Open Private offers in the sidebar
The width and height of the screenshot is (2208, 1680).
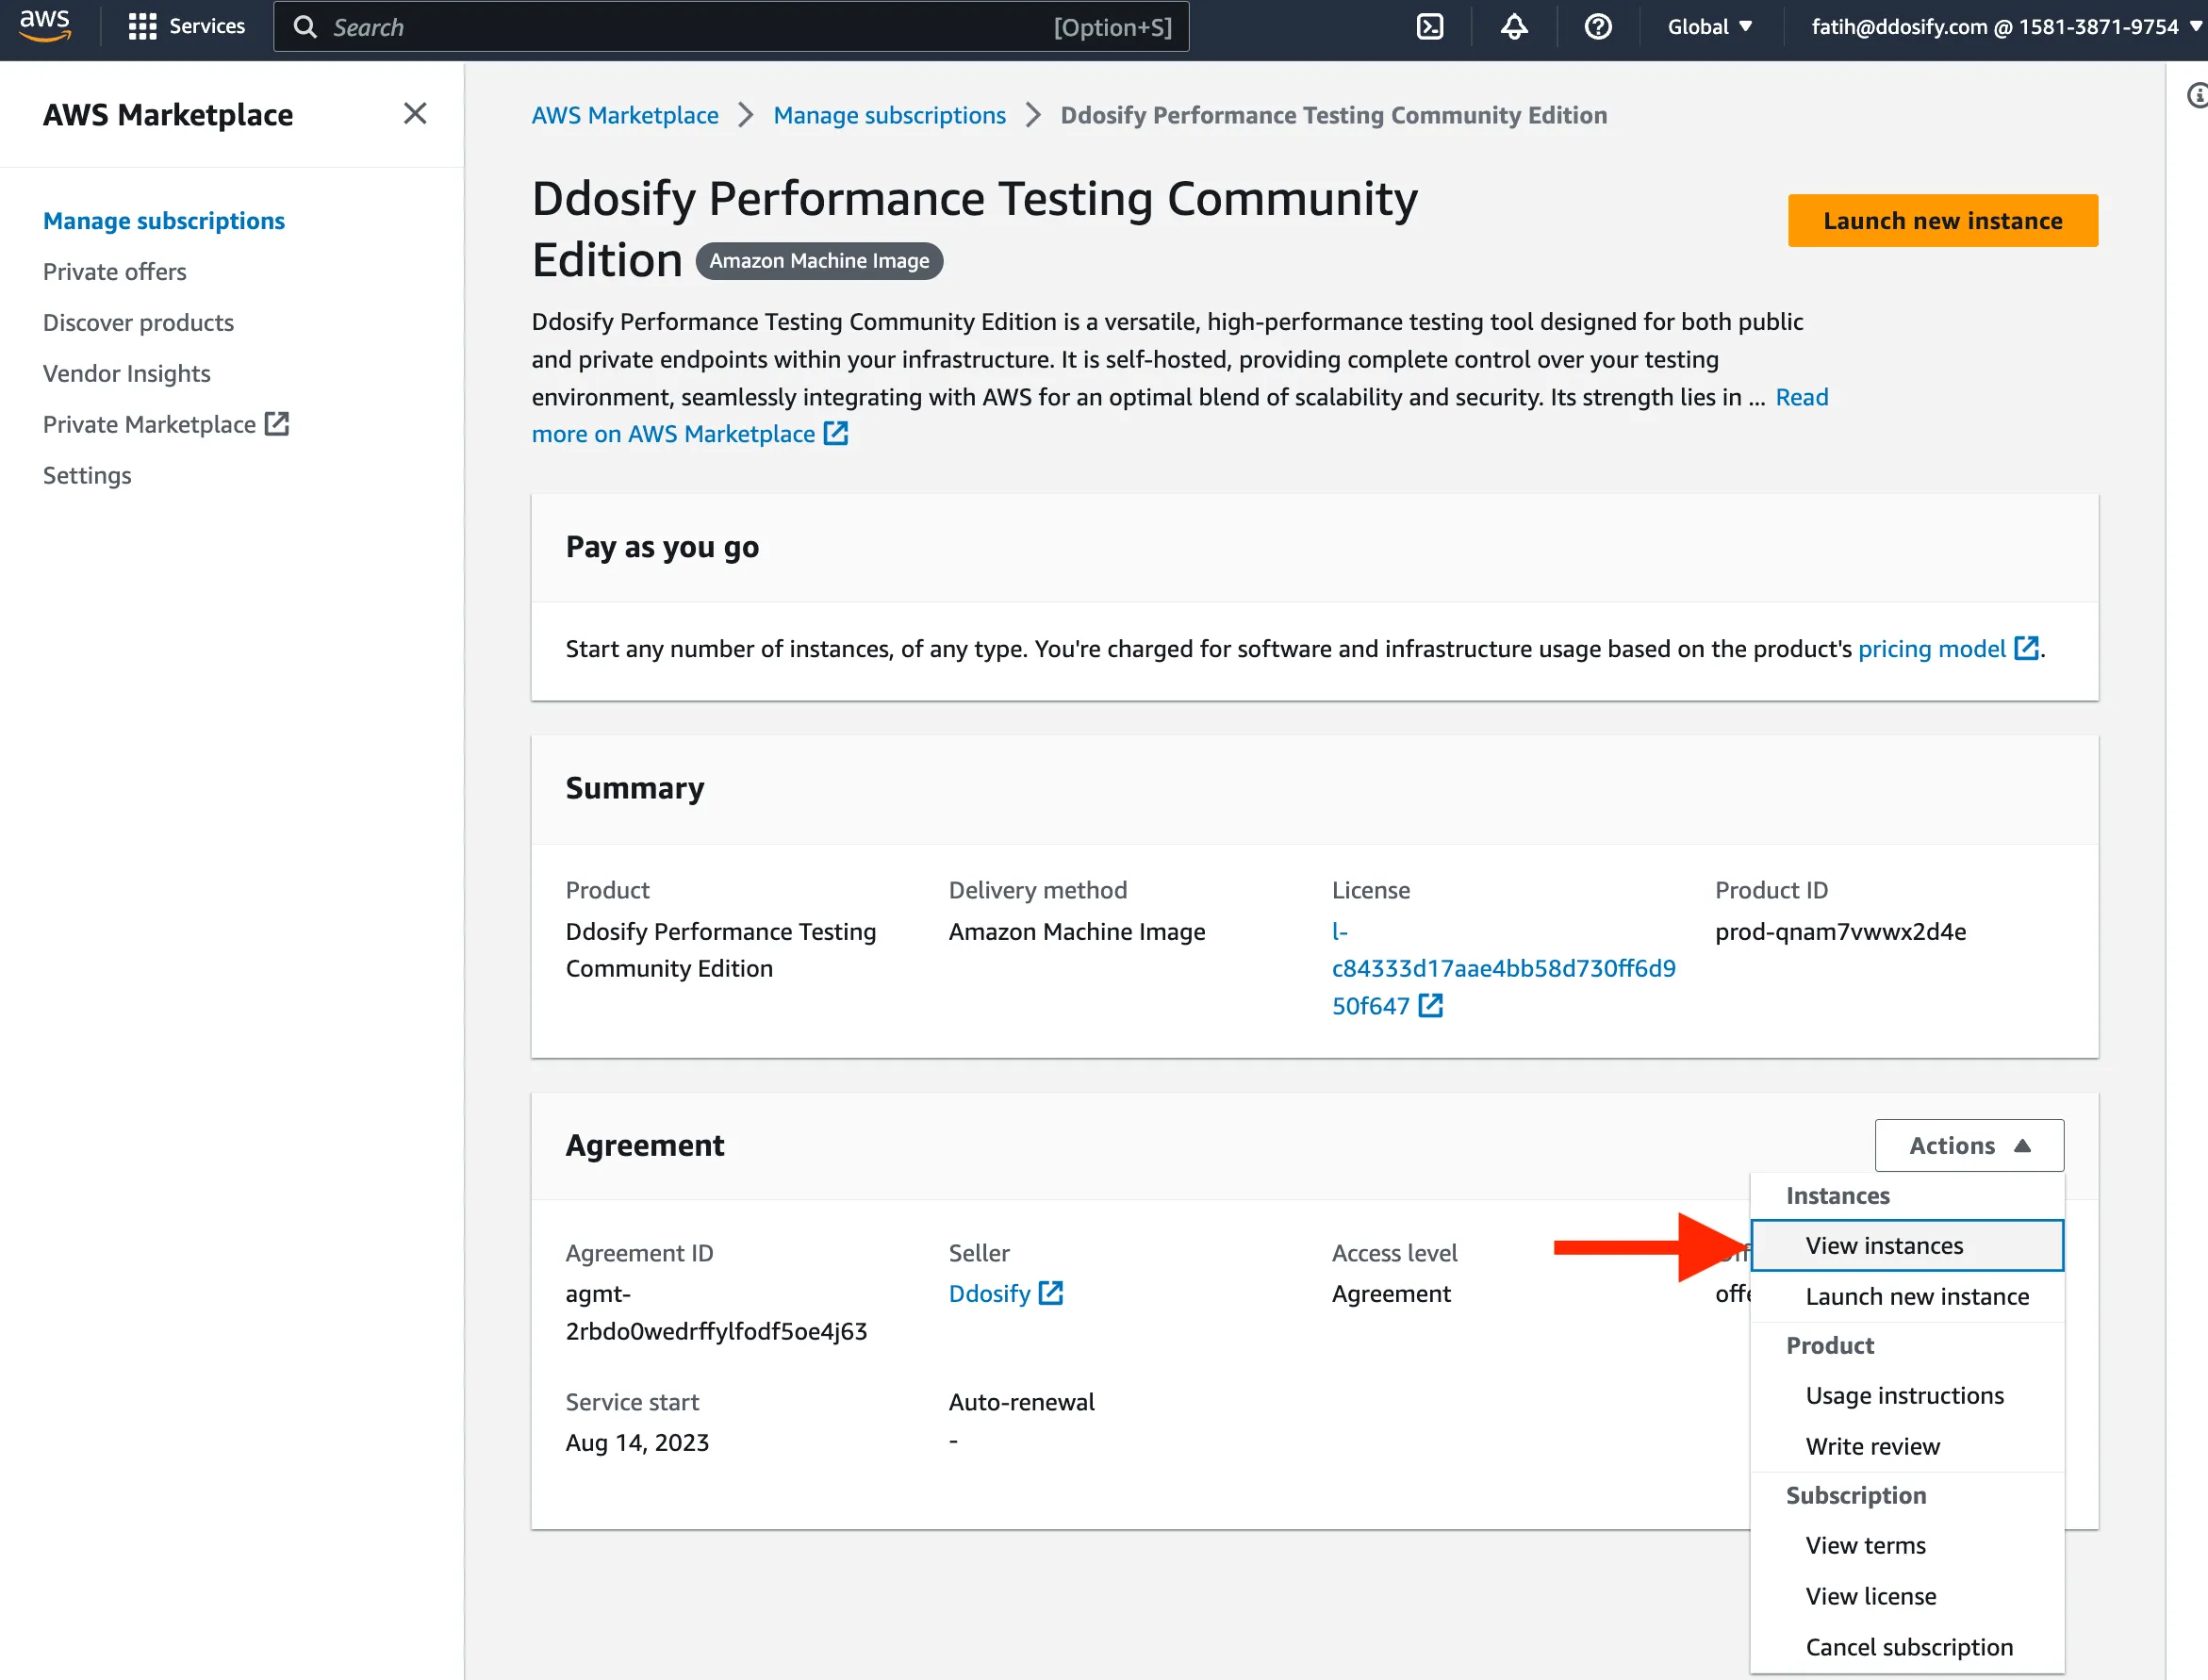coord(115,272)
